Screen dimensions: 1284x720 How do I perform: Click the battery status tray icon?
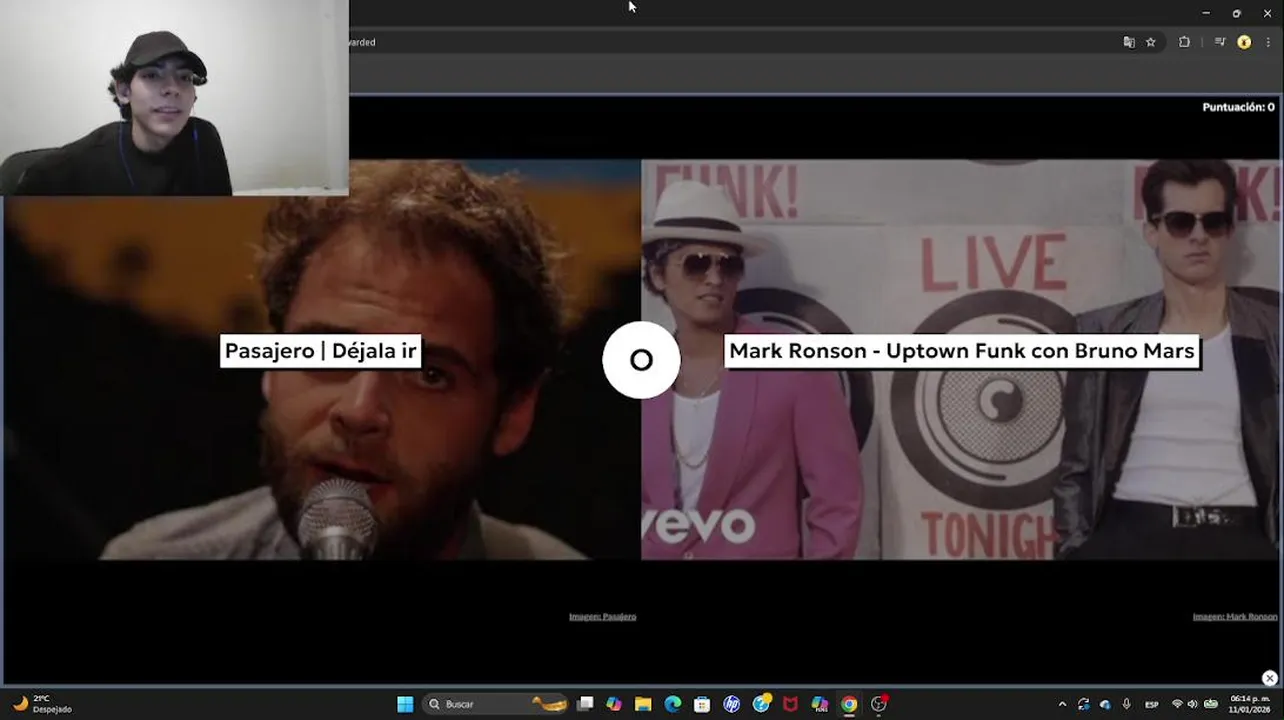point(1210,704)
